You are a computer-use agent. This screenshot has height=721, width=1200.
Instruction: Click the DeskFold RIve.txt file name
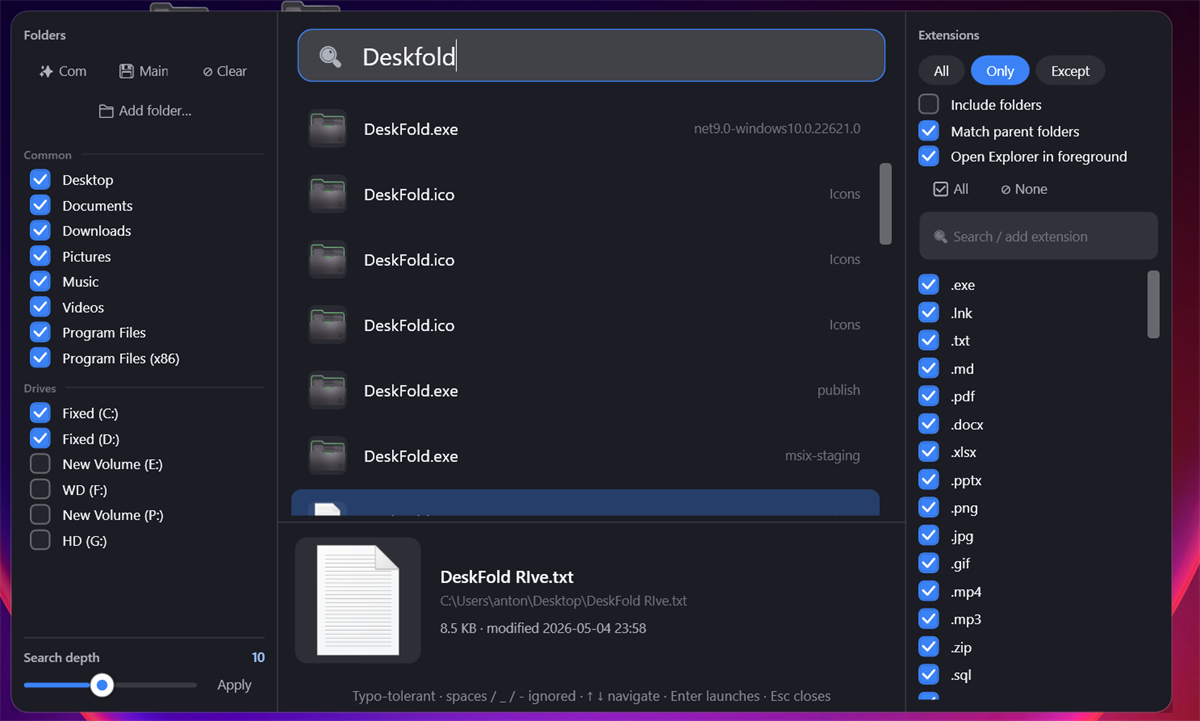point(507,577)
